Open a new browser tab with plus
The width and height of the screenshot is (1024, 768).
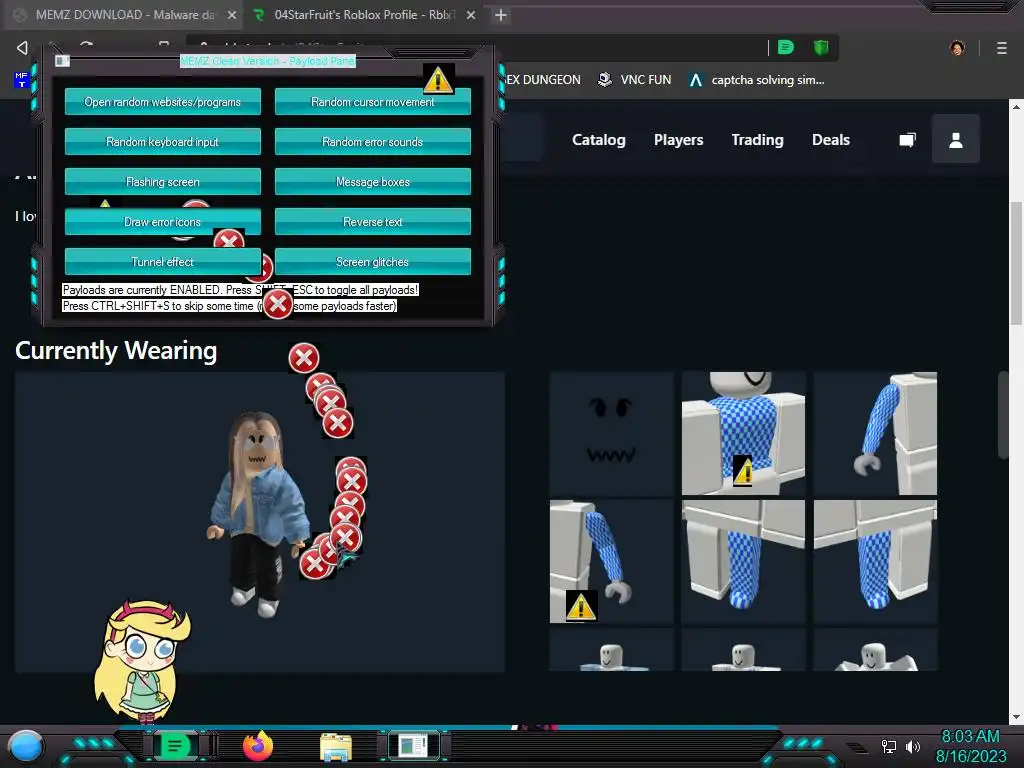[500, 15]
